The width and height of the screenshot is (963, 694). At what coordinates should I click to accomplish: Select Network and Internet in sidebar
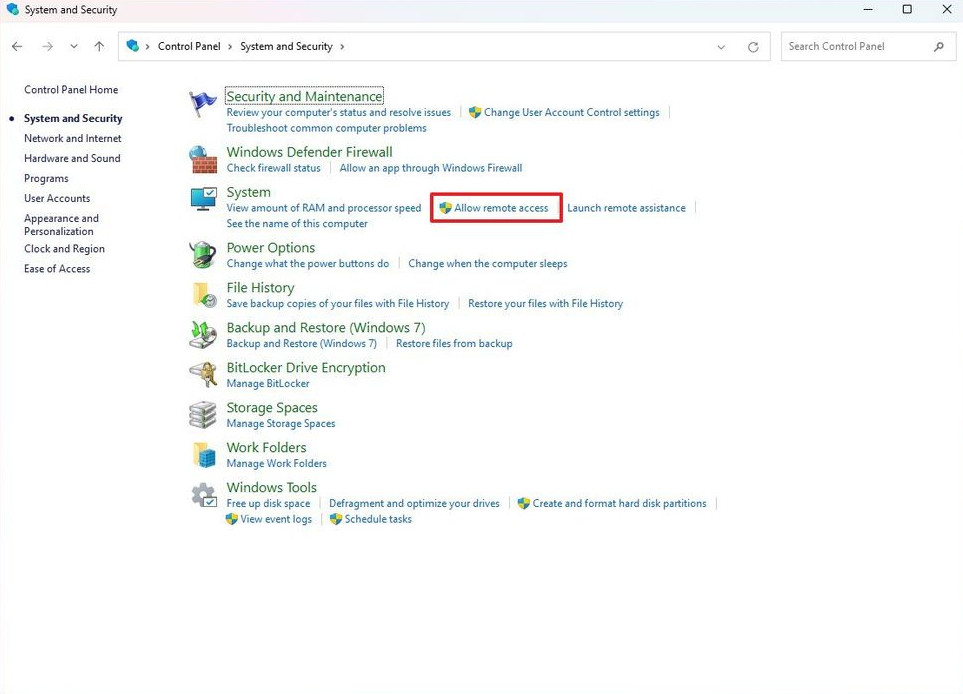point(72,138)
